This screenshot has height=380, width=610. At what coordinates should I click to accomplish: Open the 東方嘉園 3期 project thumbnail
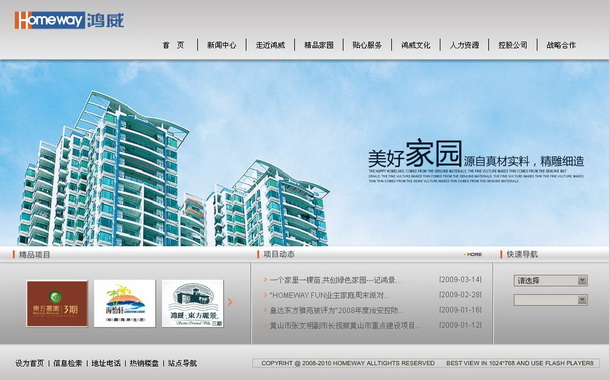(x=57, y=304)
